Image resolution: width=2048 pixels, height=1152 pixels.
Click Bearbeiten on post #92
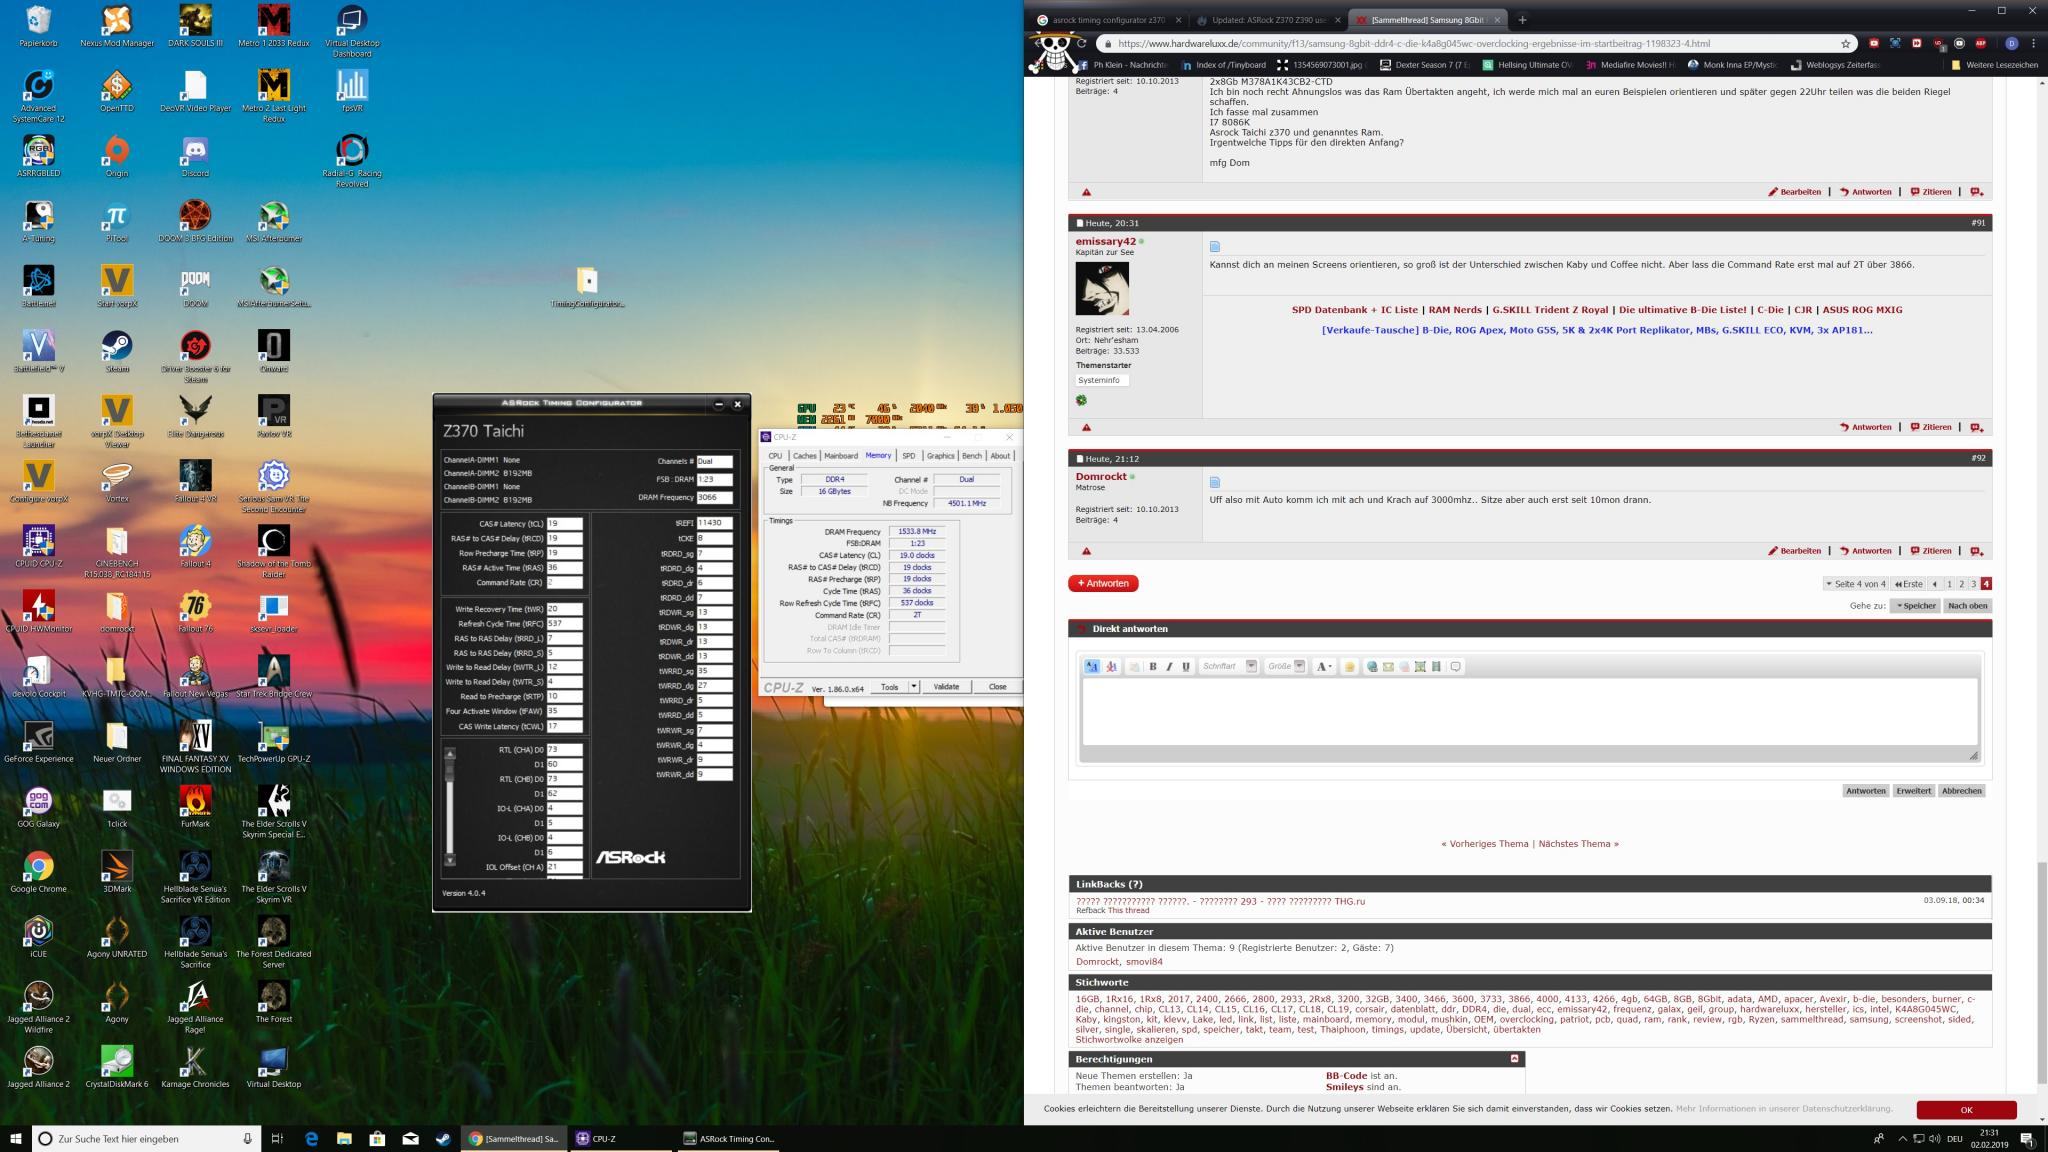coord(1795,551)
